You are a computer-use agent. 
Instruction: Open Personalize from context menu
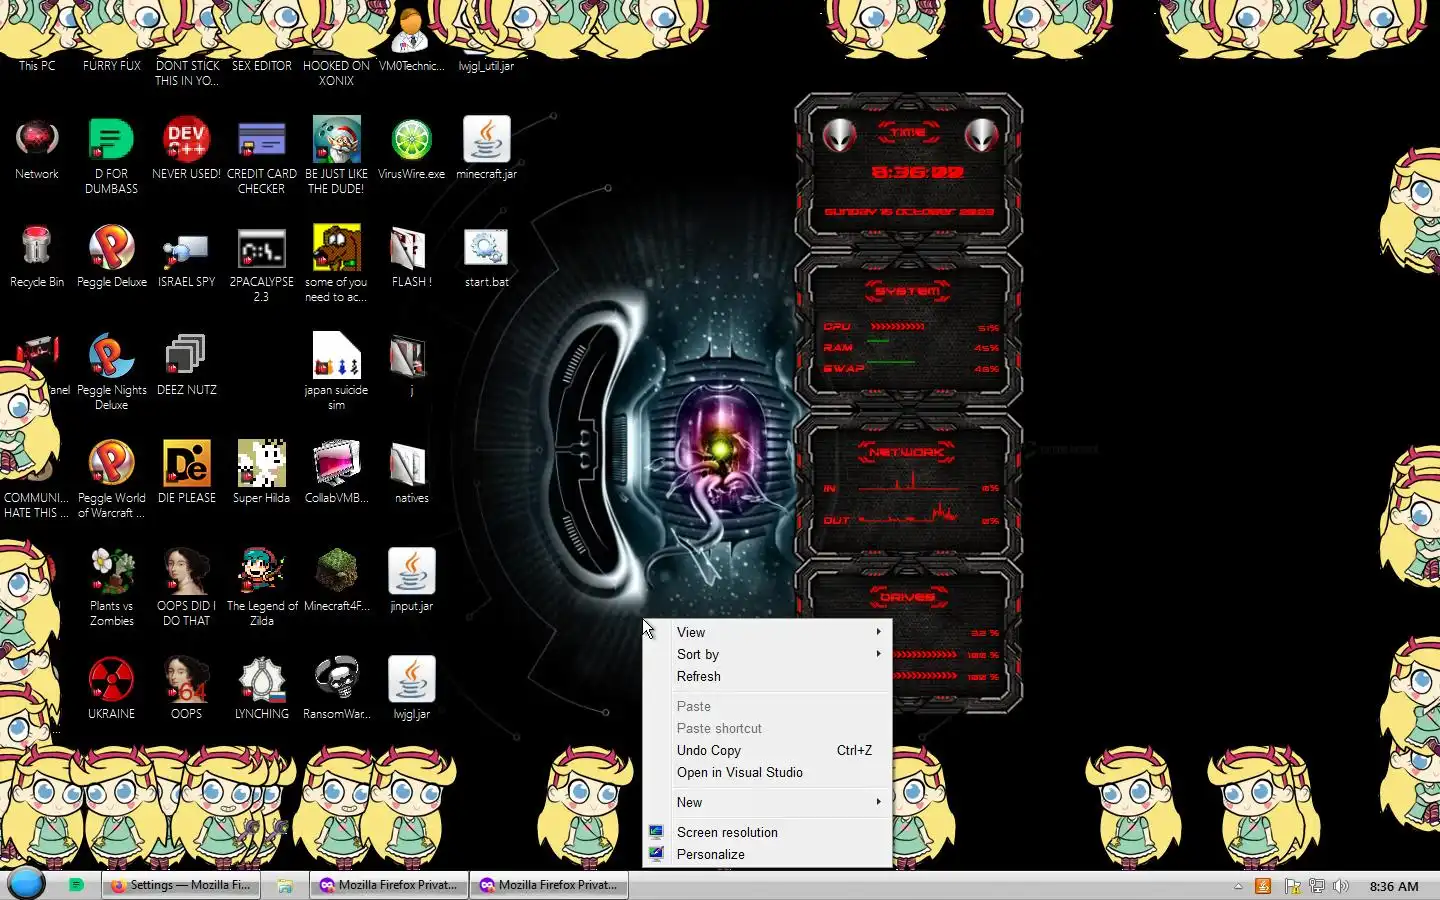click(767, 854)
